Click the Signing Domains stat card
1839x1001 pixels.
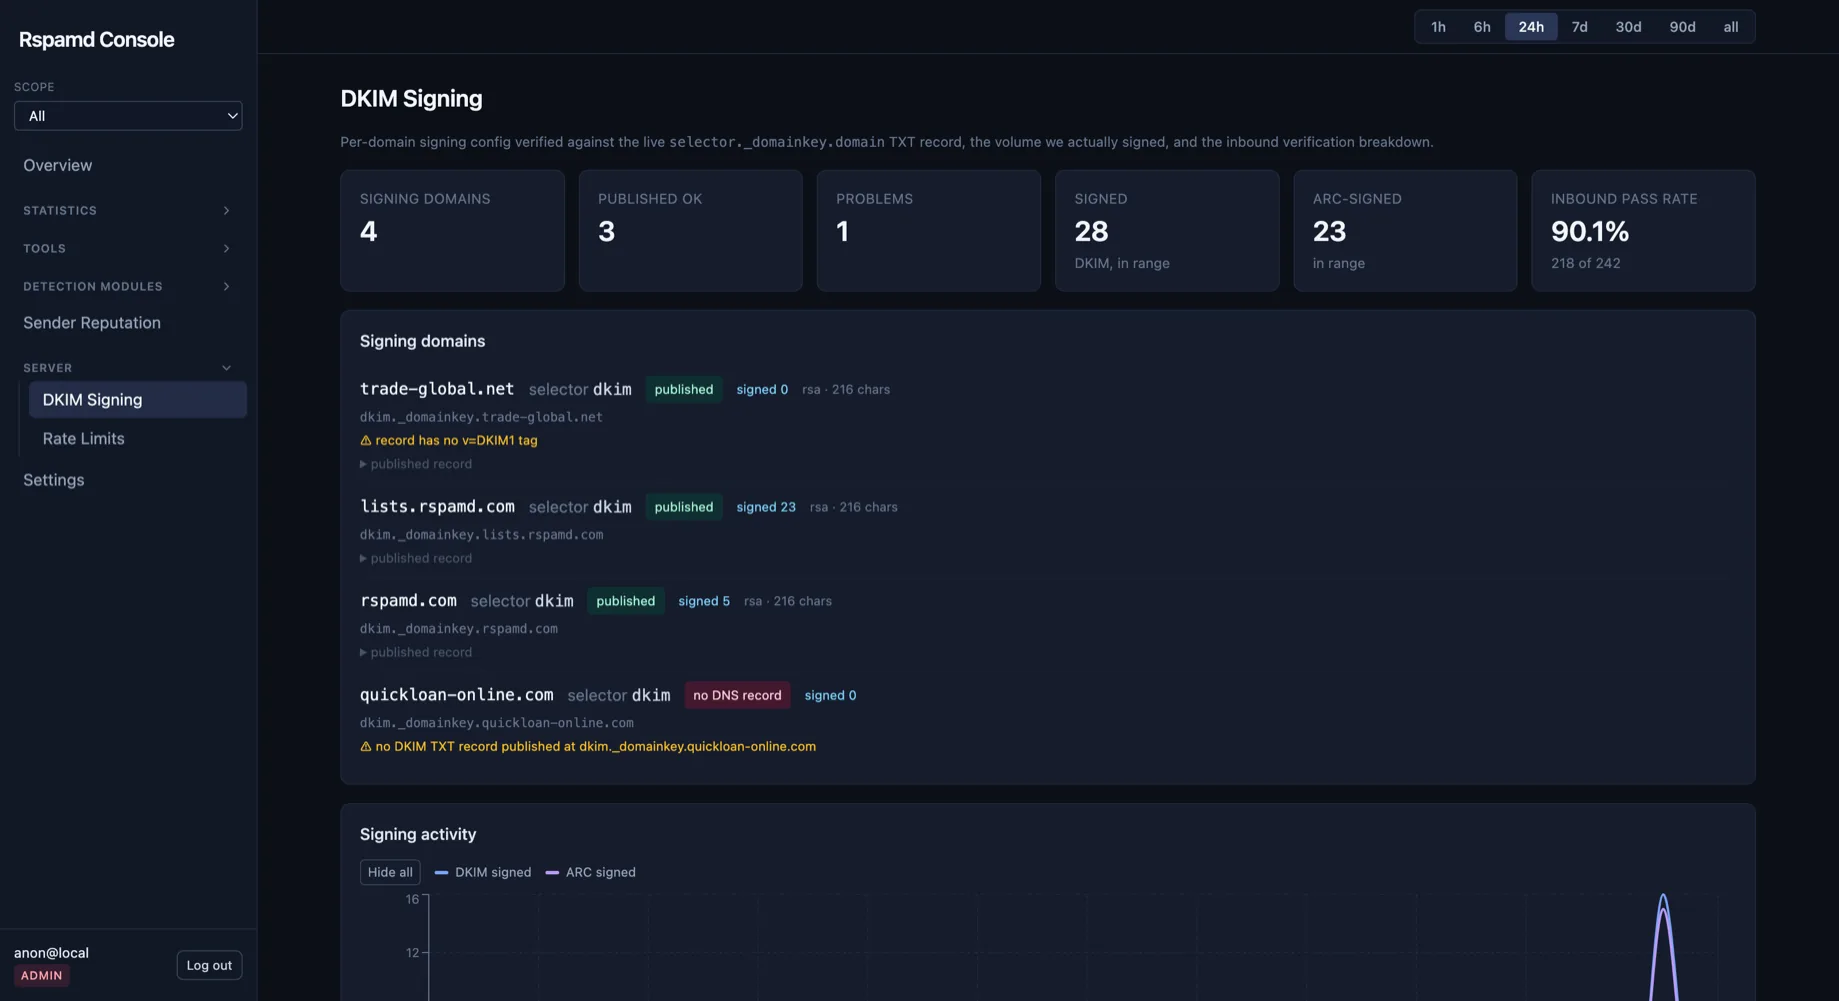coord(453,231)
